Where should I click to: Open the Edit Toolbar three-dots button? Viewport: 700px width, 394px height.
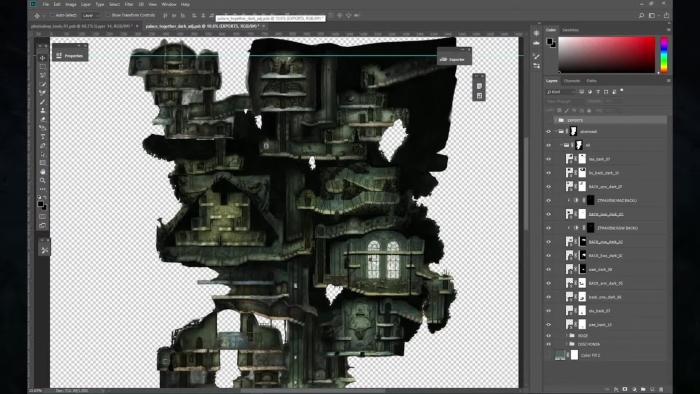point(43,189)
